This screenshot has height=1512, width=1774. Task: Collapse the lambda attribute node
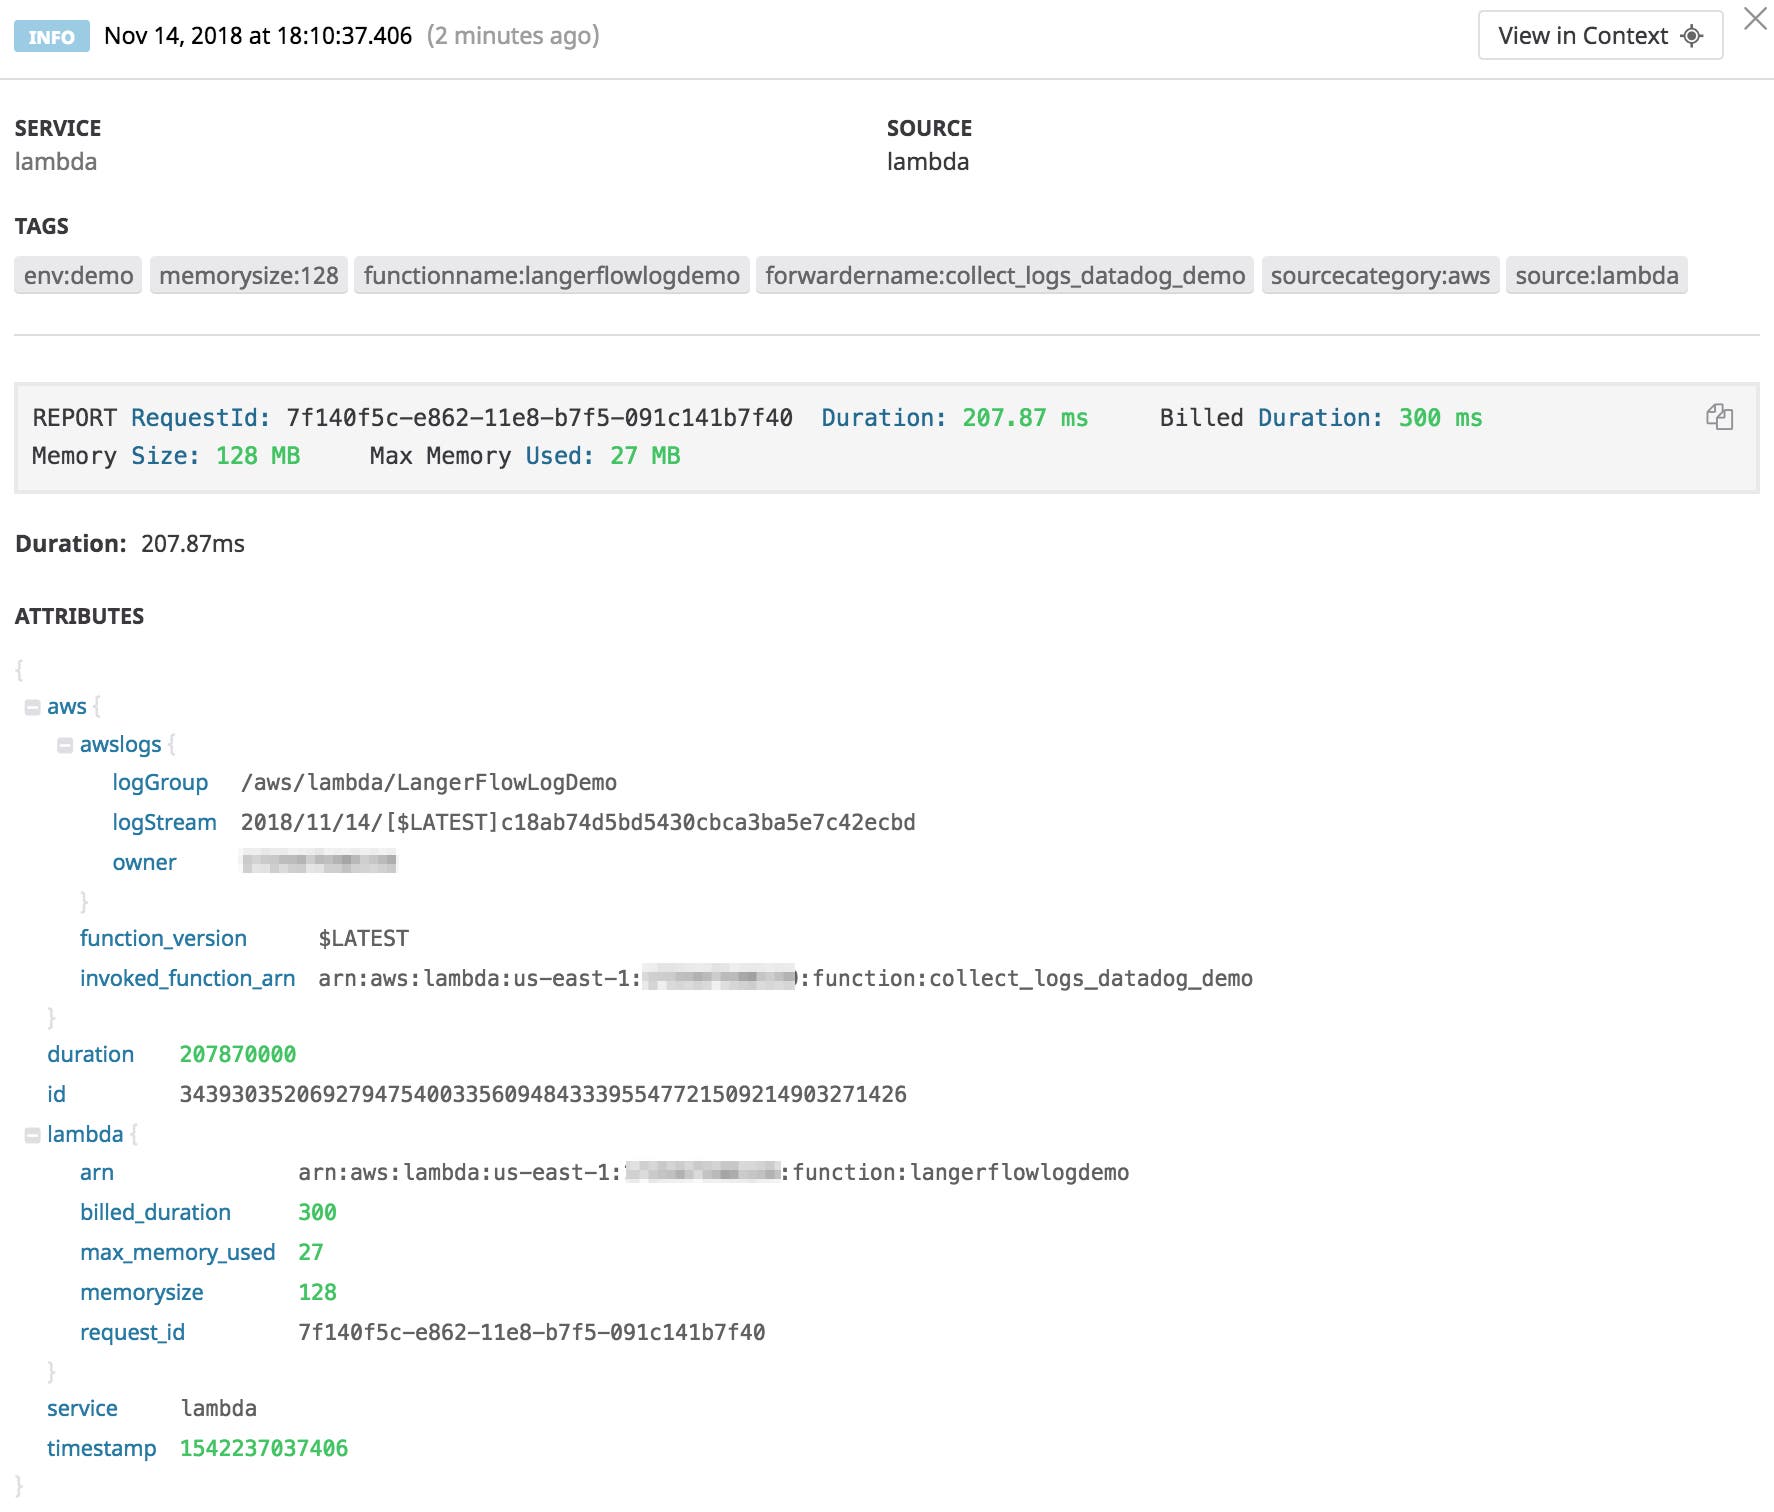(x=33, y=1134)
